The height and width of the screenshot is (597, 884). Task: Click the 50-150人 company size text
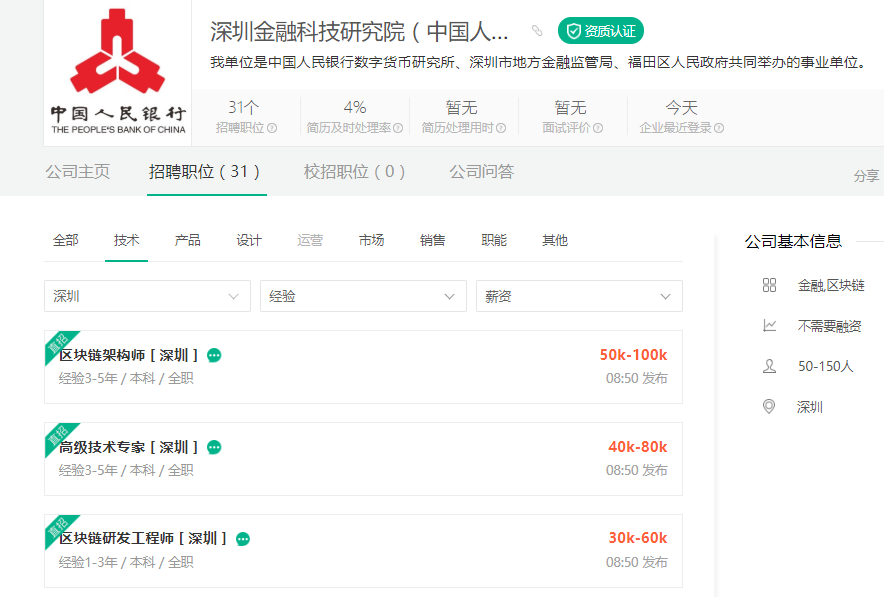[825, 366]
